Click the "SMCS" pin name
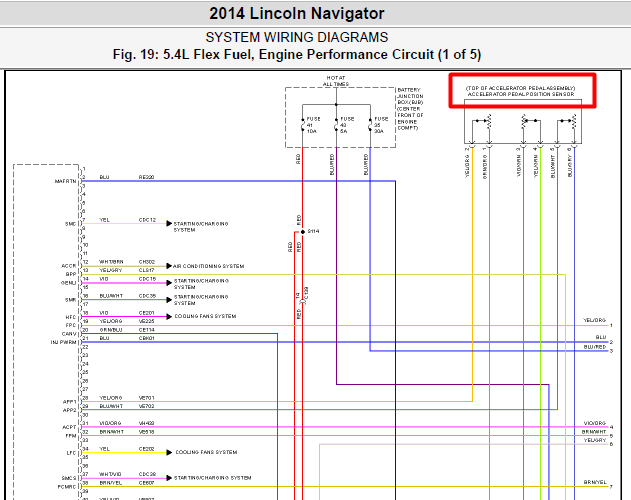 [69, 478]
